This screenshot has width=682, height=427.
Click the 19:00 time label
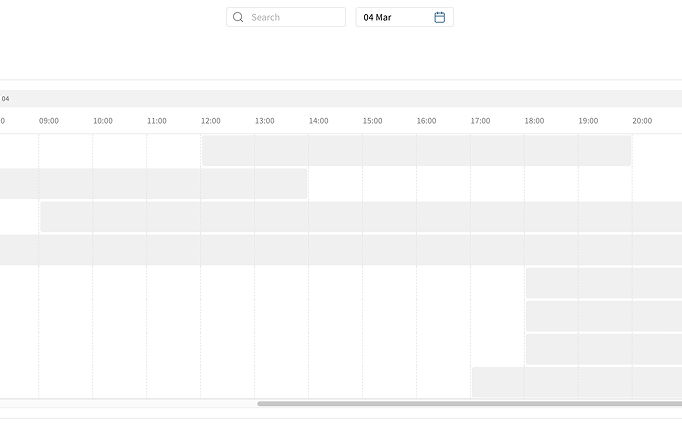(588, 121)
